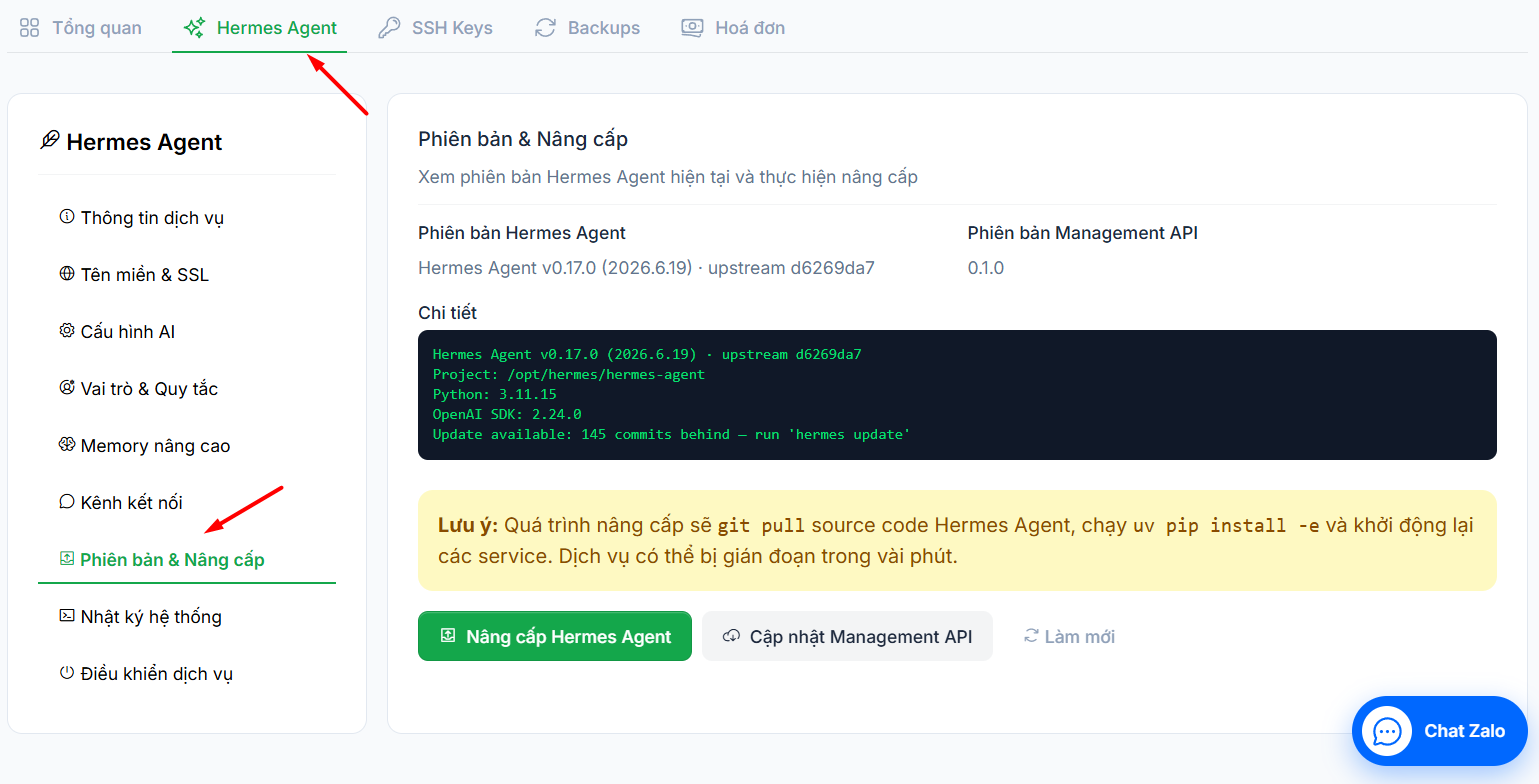Select Memory nâng cao in sidebar
The image size is (1539, 784).
187,445
